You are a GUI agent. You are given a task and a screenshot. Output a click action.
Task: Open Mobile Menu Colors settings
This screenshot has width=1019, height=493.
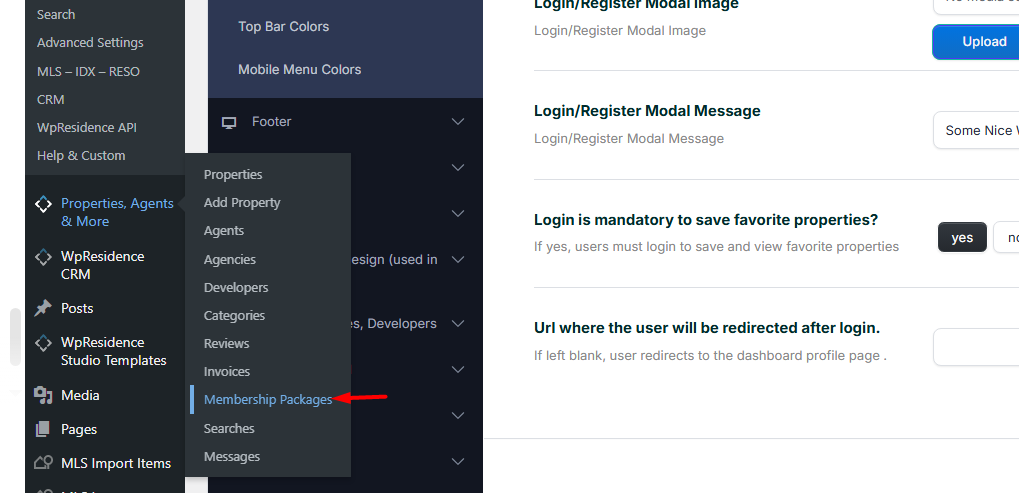(x=299, y=70)
